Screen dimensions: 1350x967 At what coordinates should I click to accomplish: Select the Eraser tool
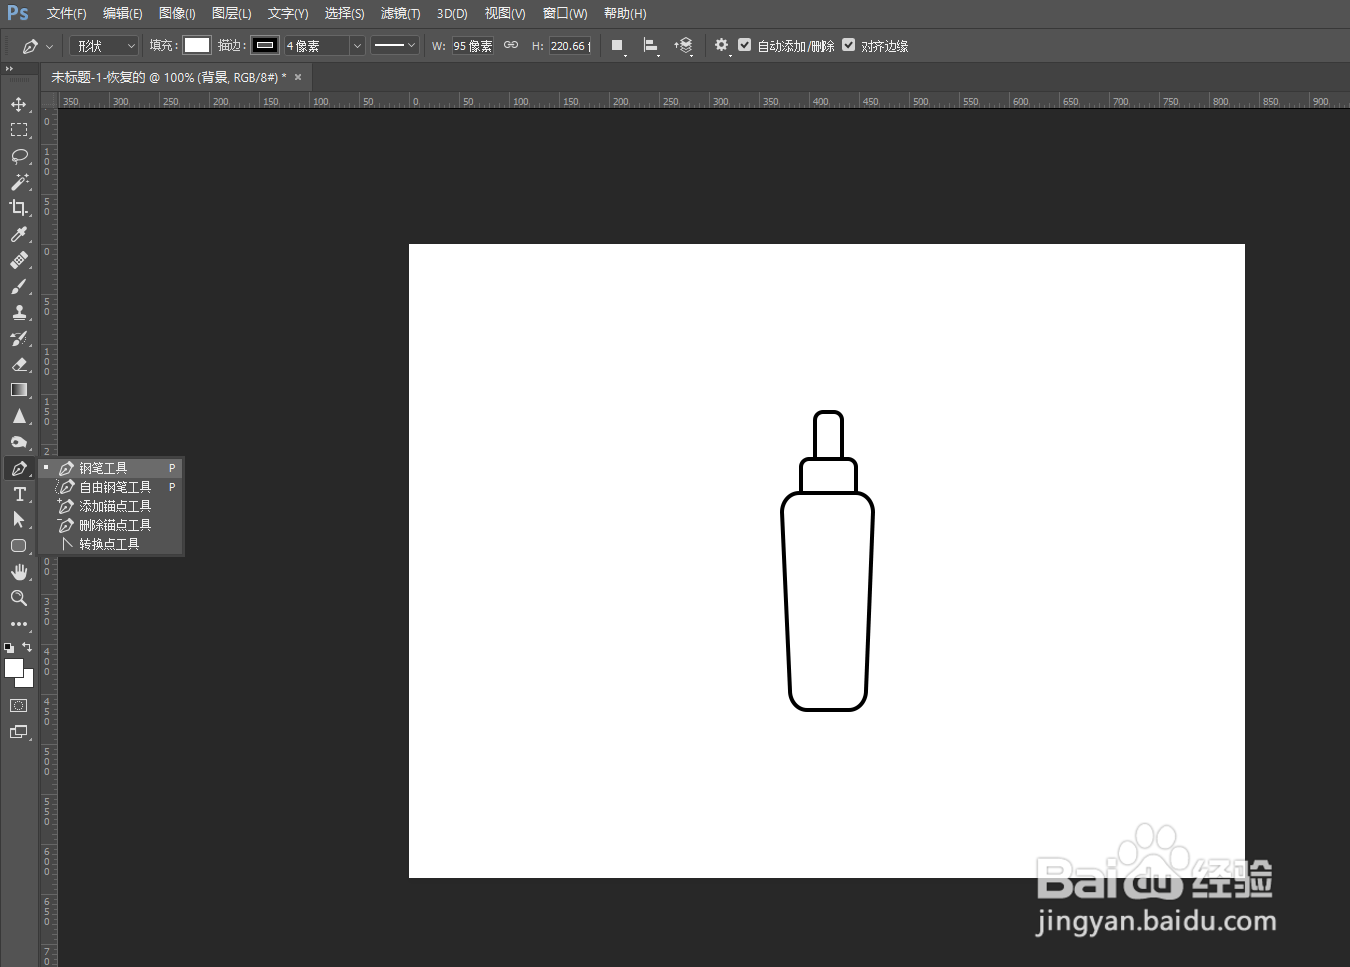tap(19, 364)
